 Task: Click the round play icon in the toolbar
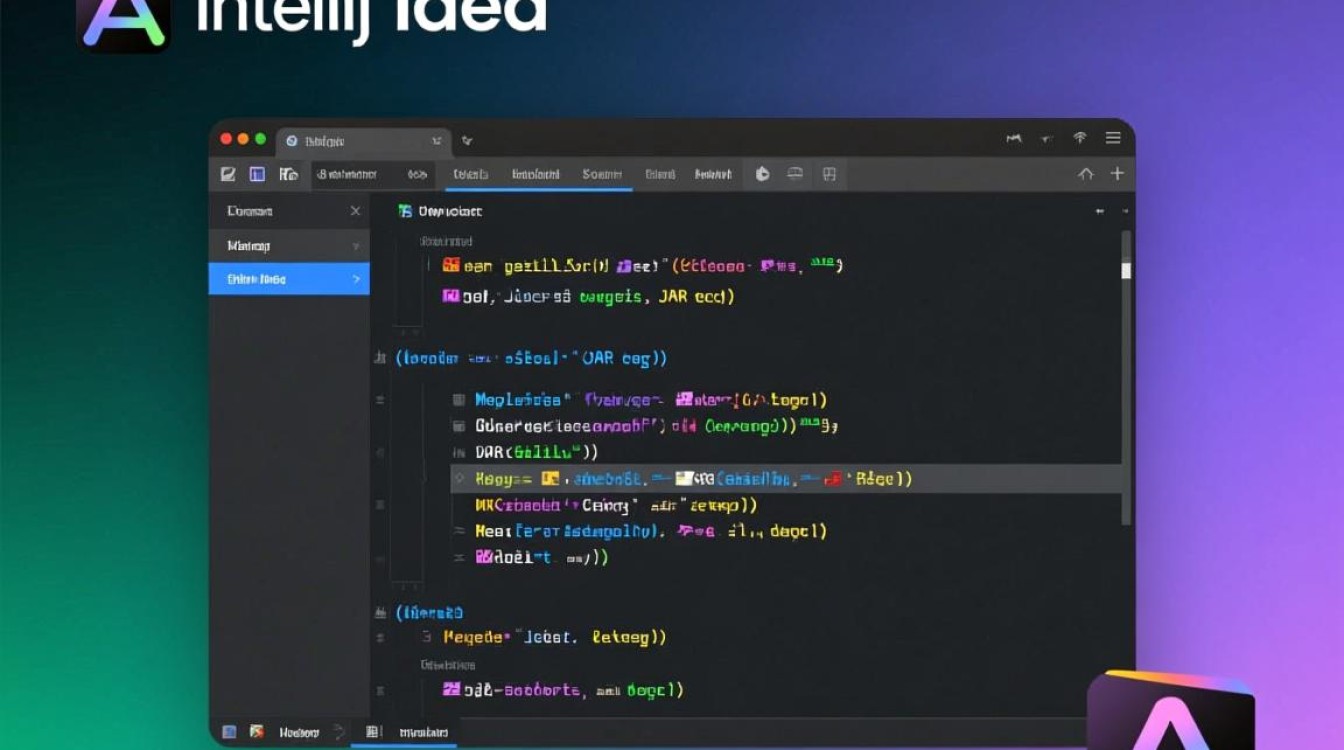tap(762, 174)
